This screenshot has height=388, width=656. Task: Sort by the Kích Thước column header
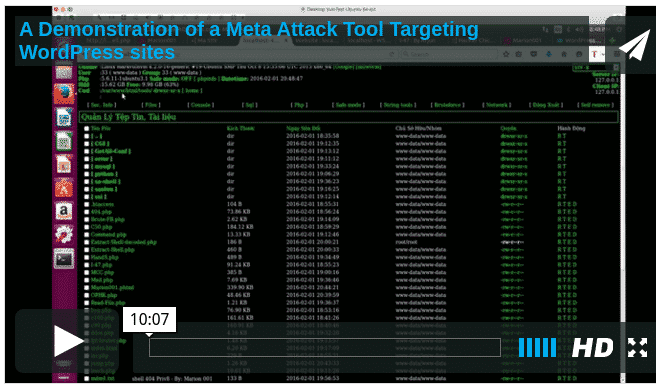point(241,128)
